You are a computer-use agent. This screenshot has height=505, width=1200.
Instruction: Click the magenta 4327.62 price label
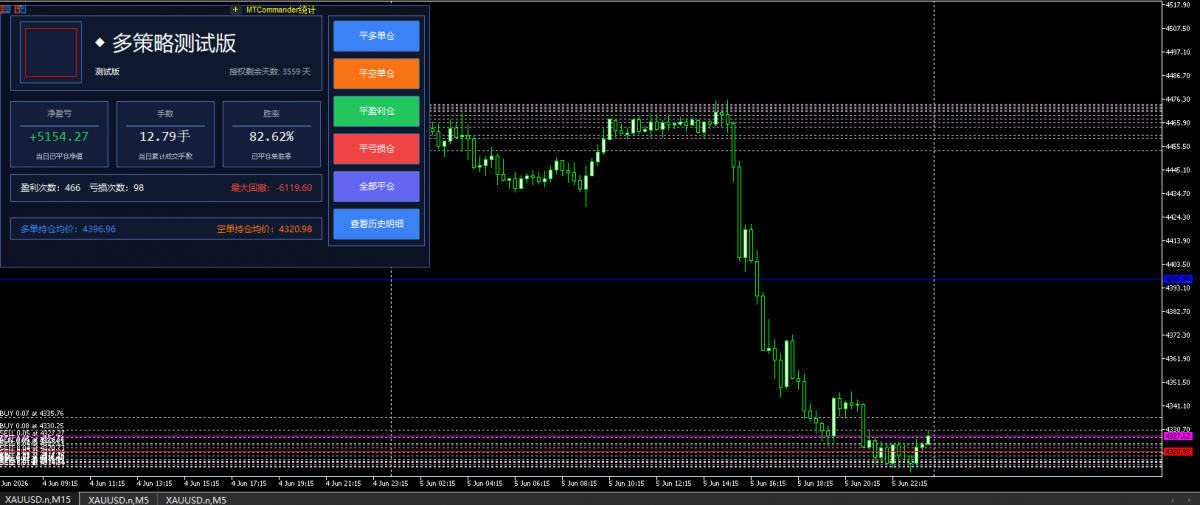coord(1177,436)
